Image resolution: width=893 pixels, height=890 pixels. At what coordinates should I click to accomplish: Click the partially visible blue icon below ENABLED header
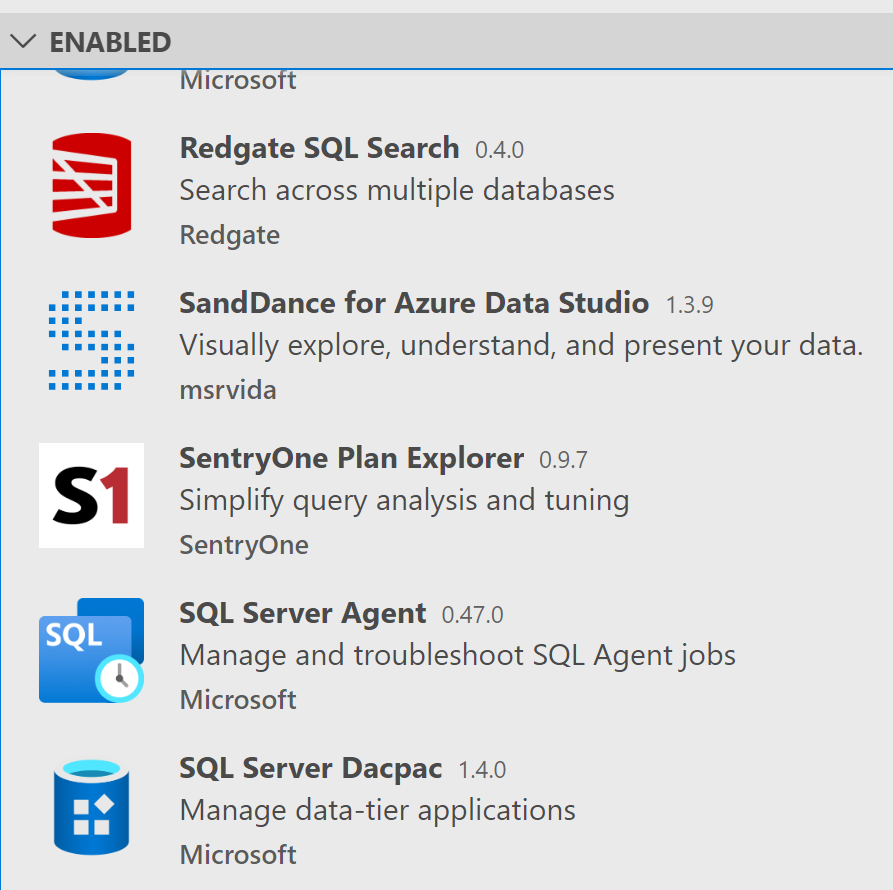point(91,75)
